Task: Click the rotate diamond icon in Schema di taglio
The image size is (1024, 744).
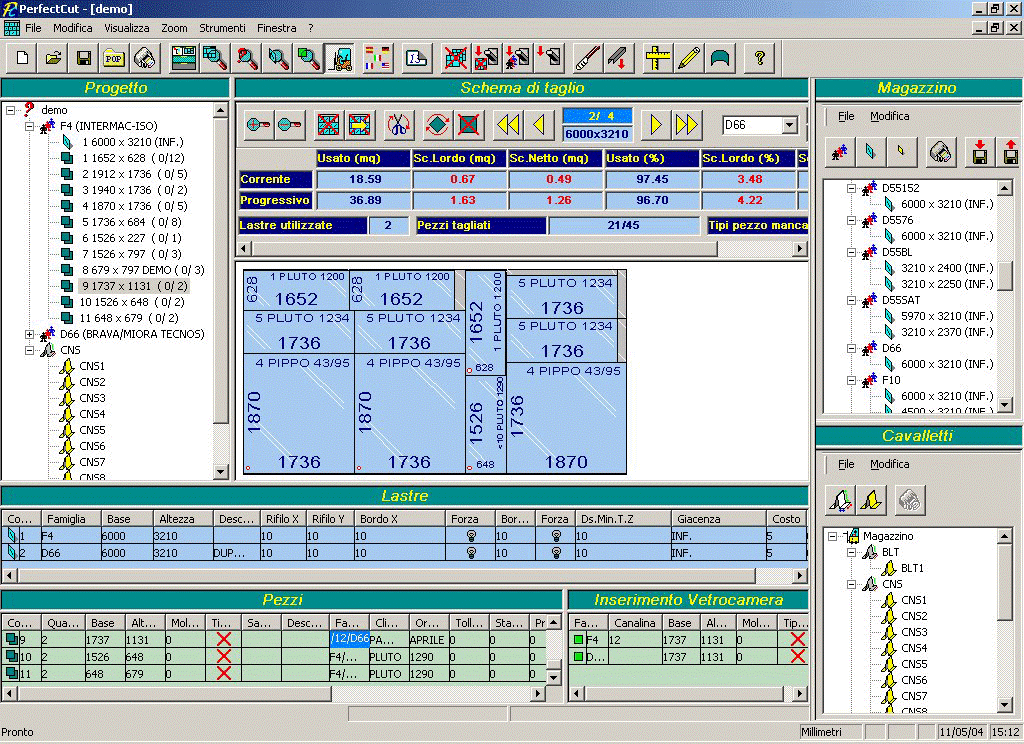Action: click(x=437, y=124)
